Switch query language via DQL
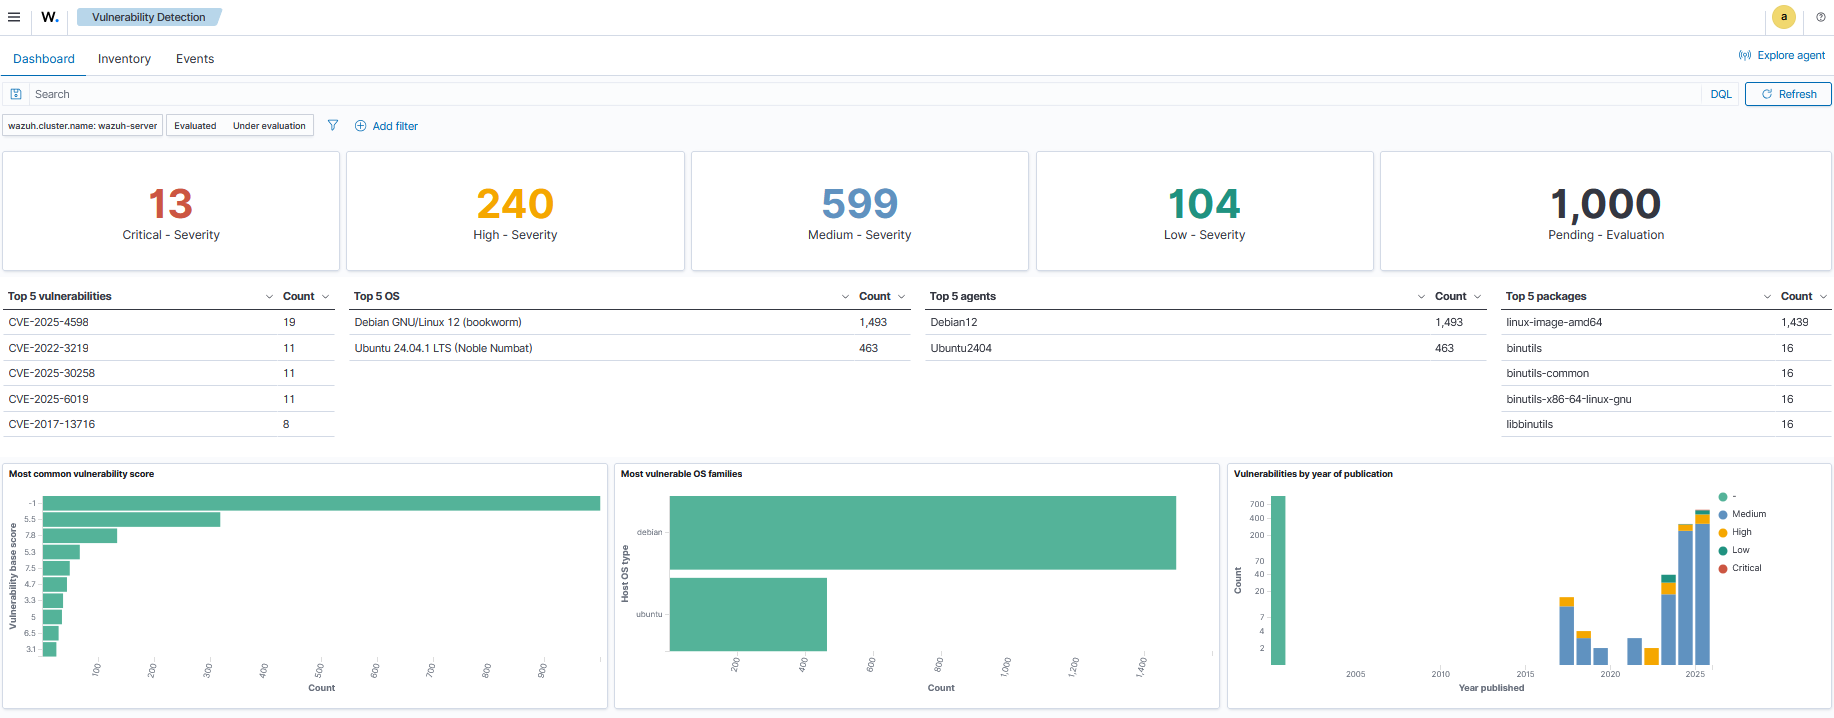1834x718 pixels. click(1720, 94)
